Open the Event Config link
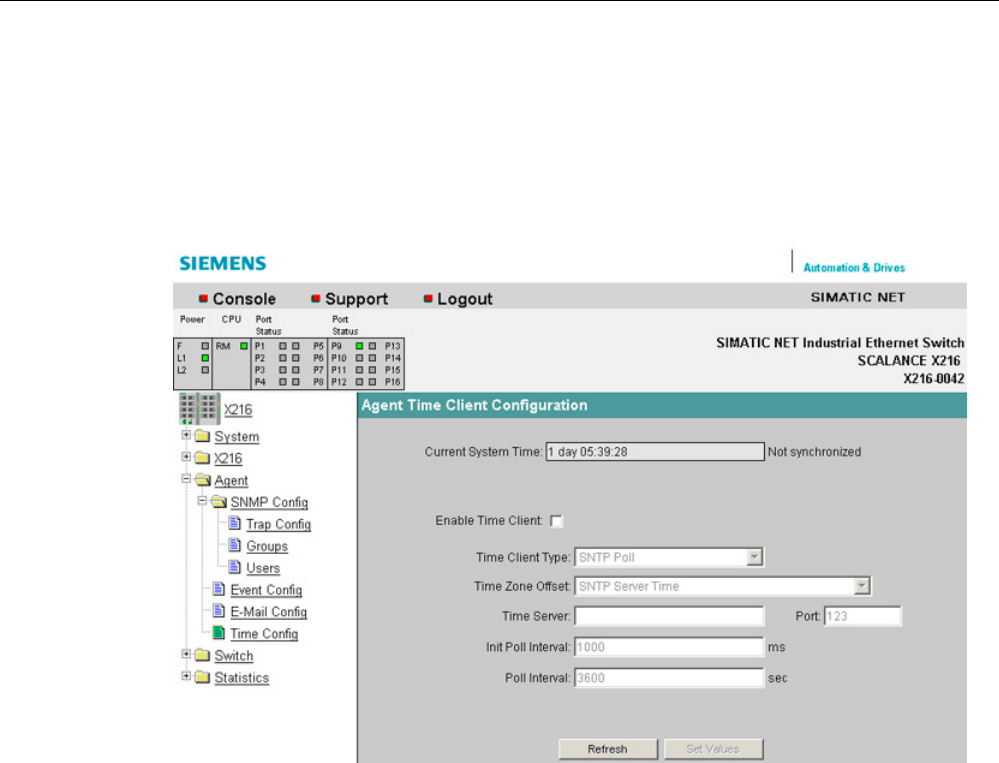 [x=266, y=590]
